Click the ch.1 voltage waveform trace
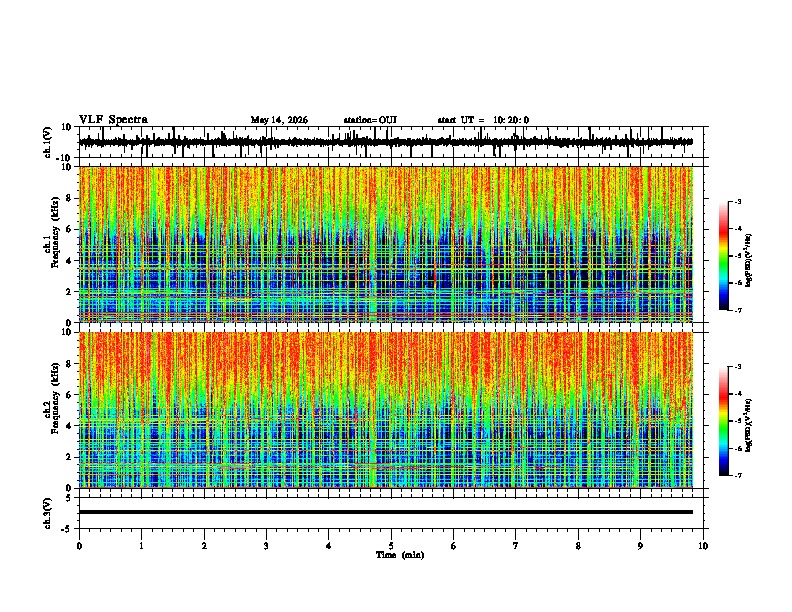Viewport: 792px width, 612px height. pyautogui.click(x=386, y=142)
